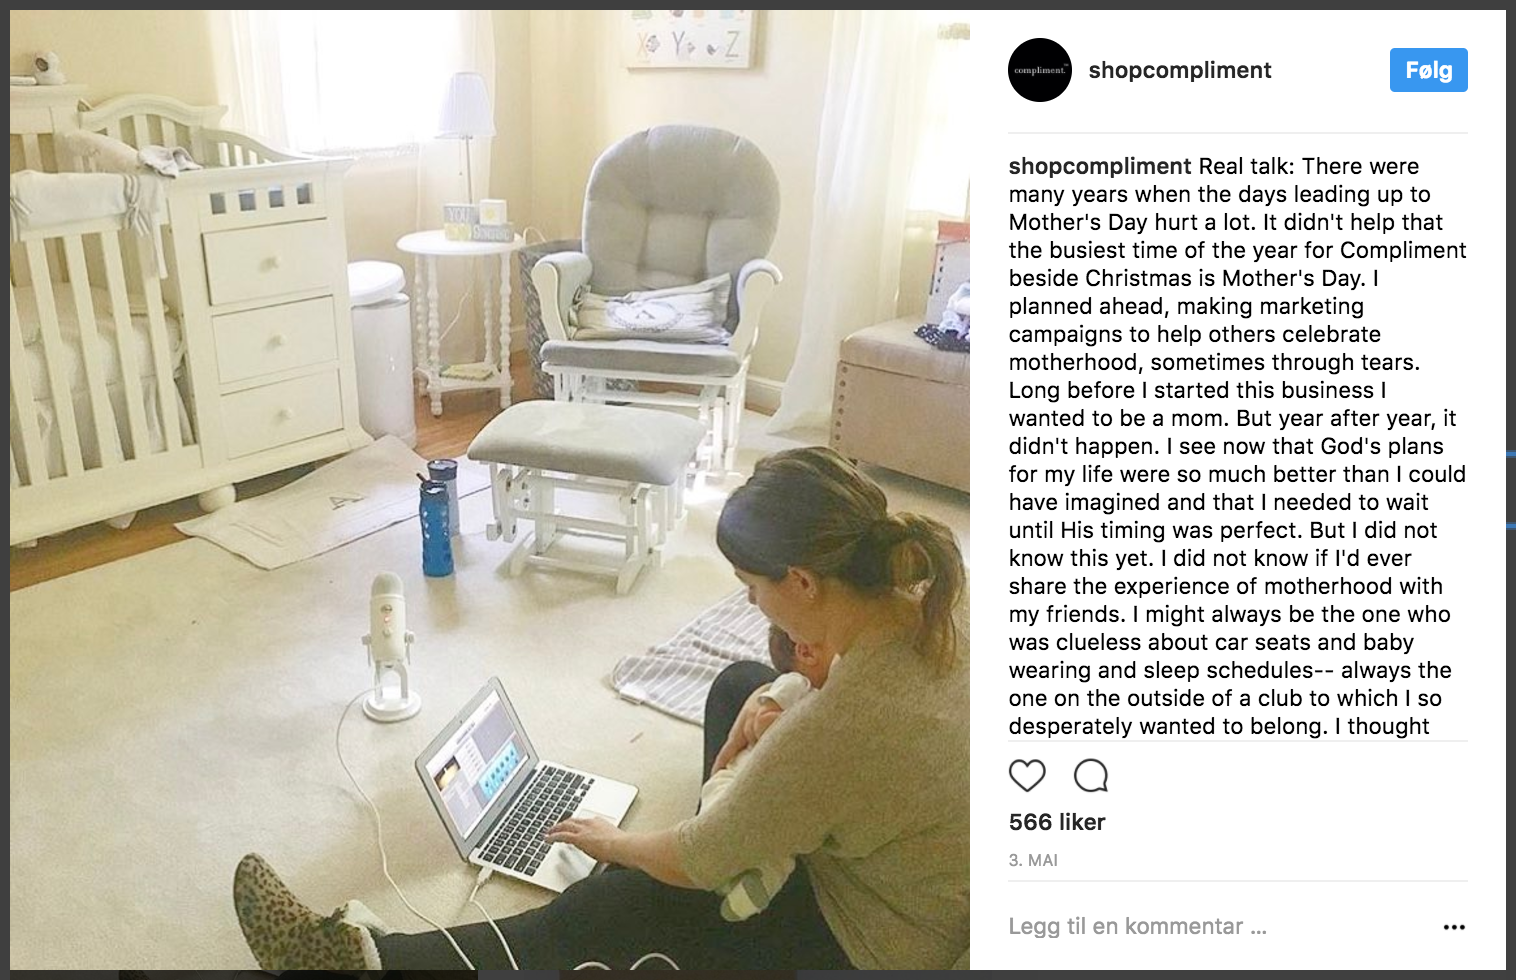Click the caption paragraph about Mother's Day
This screenshot has width=1516, height=980.
(x=1238, y=446)
